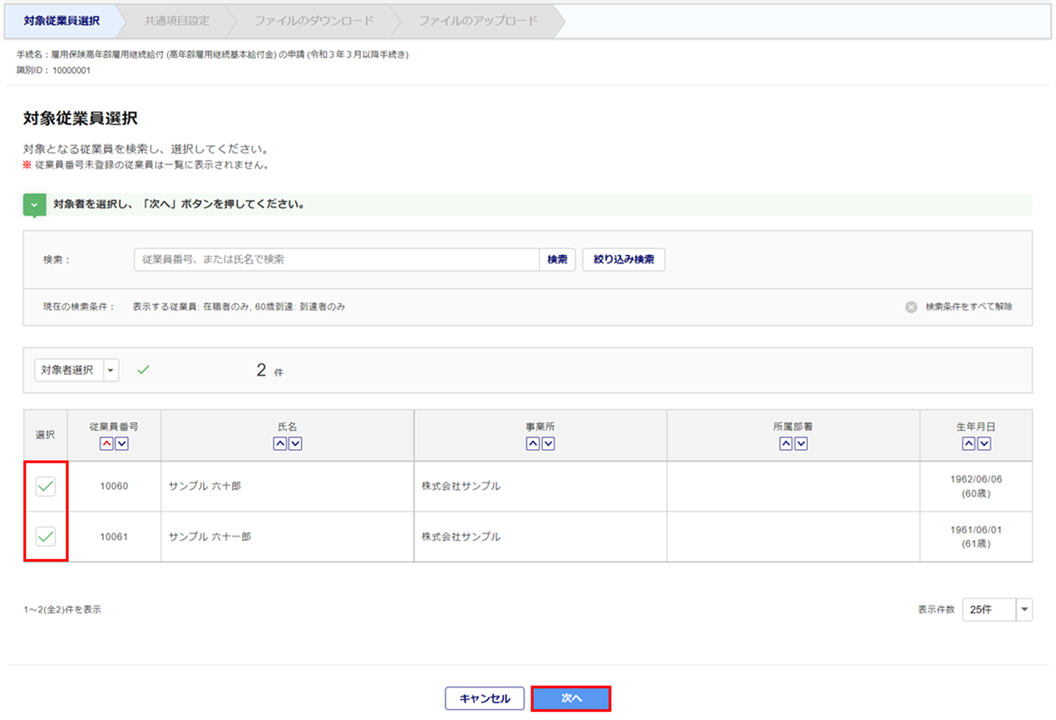Sort 氏名 column ascending
Viewport: 1056px width, 720px height.
[x=280, y=443]
